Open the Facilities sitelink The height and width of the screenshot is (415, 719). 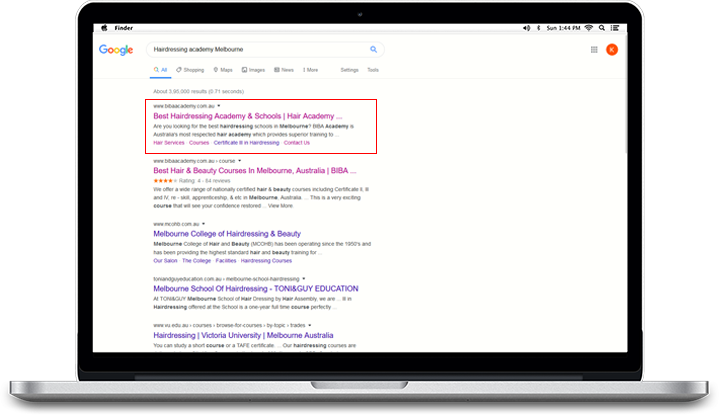click(226, 260)
